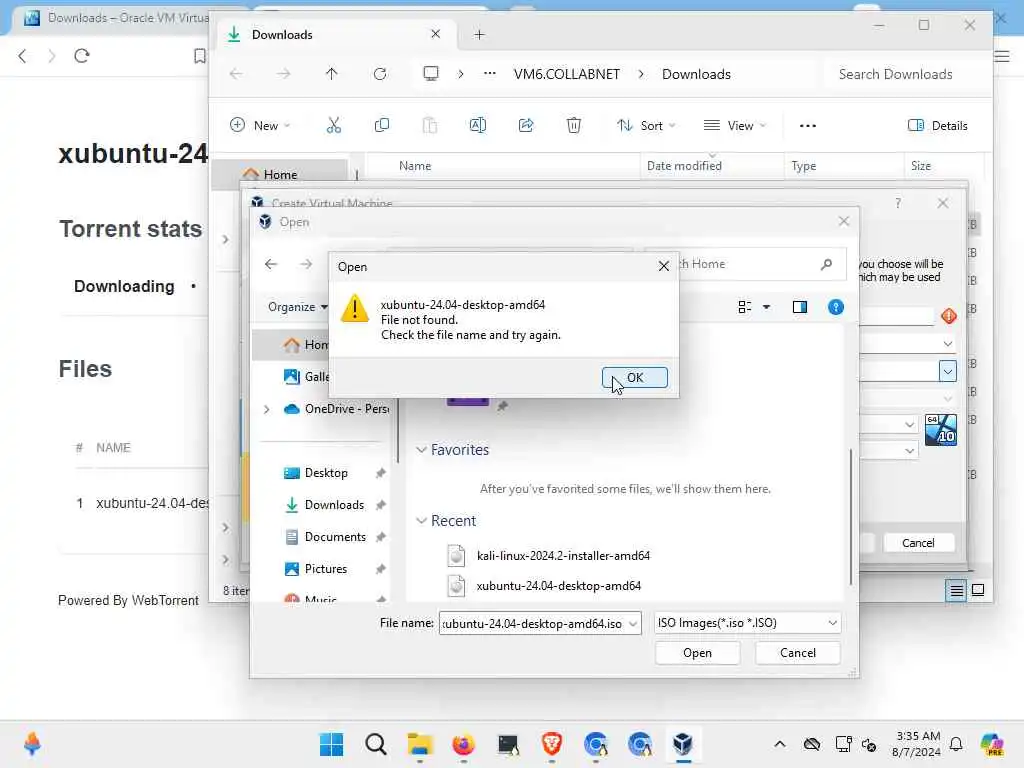Open VirtualBox from taskbar
Screen dimensions: 1024x768
click(682, 744)
